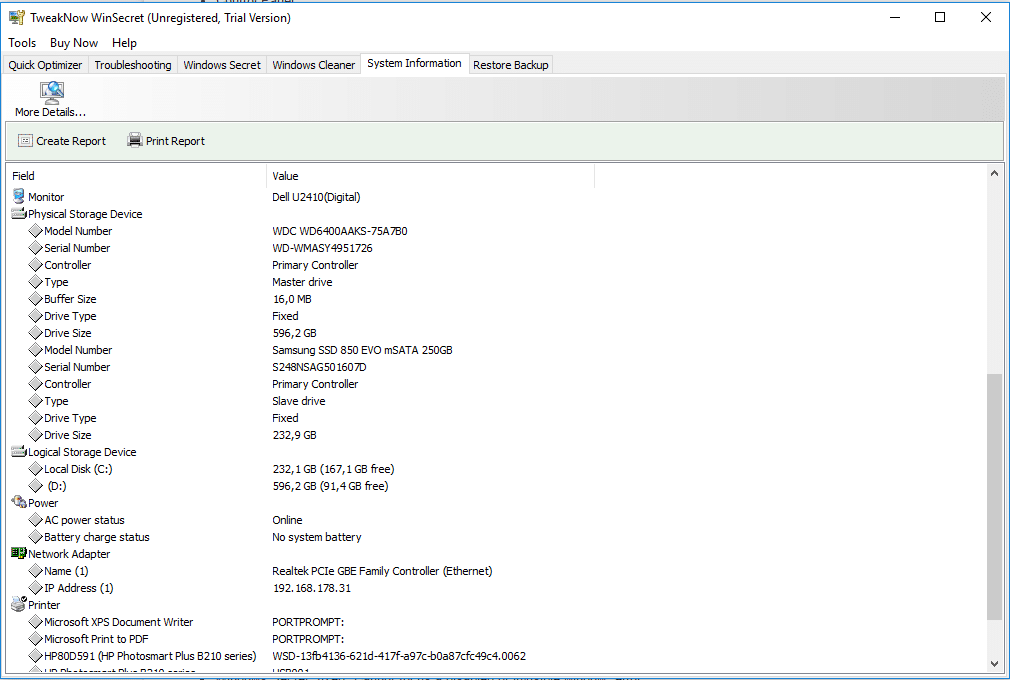Switch to the Restore Backup tab

[511, 65]
